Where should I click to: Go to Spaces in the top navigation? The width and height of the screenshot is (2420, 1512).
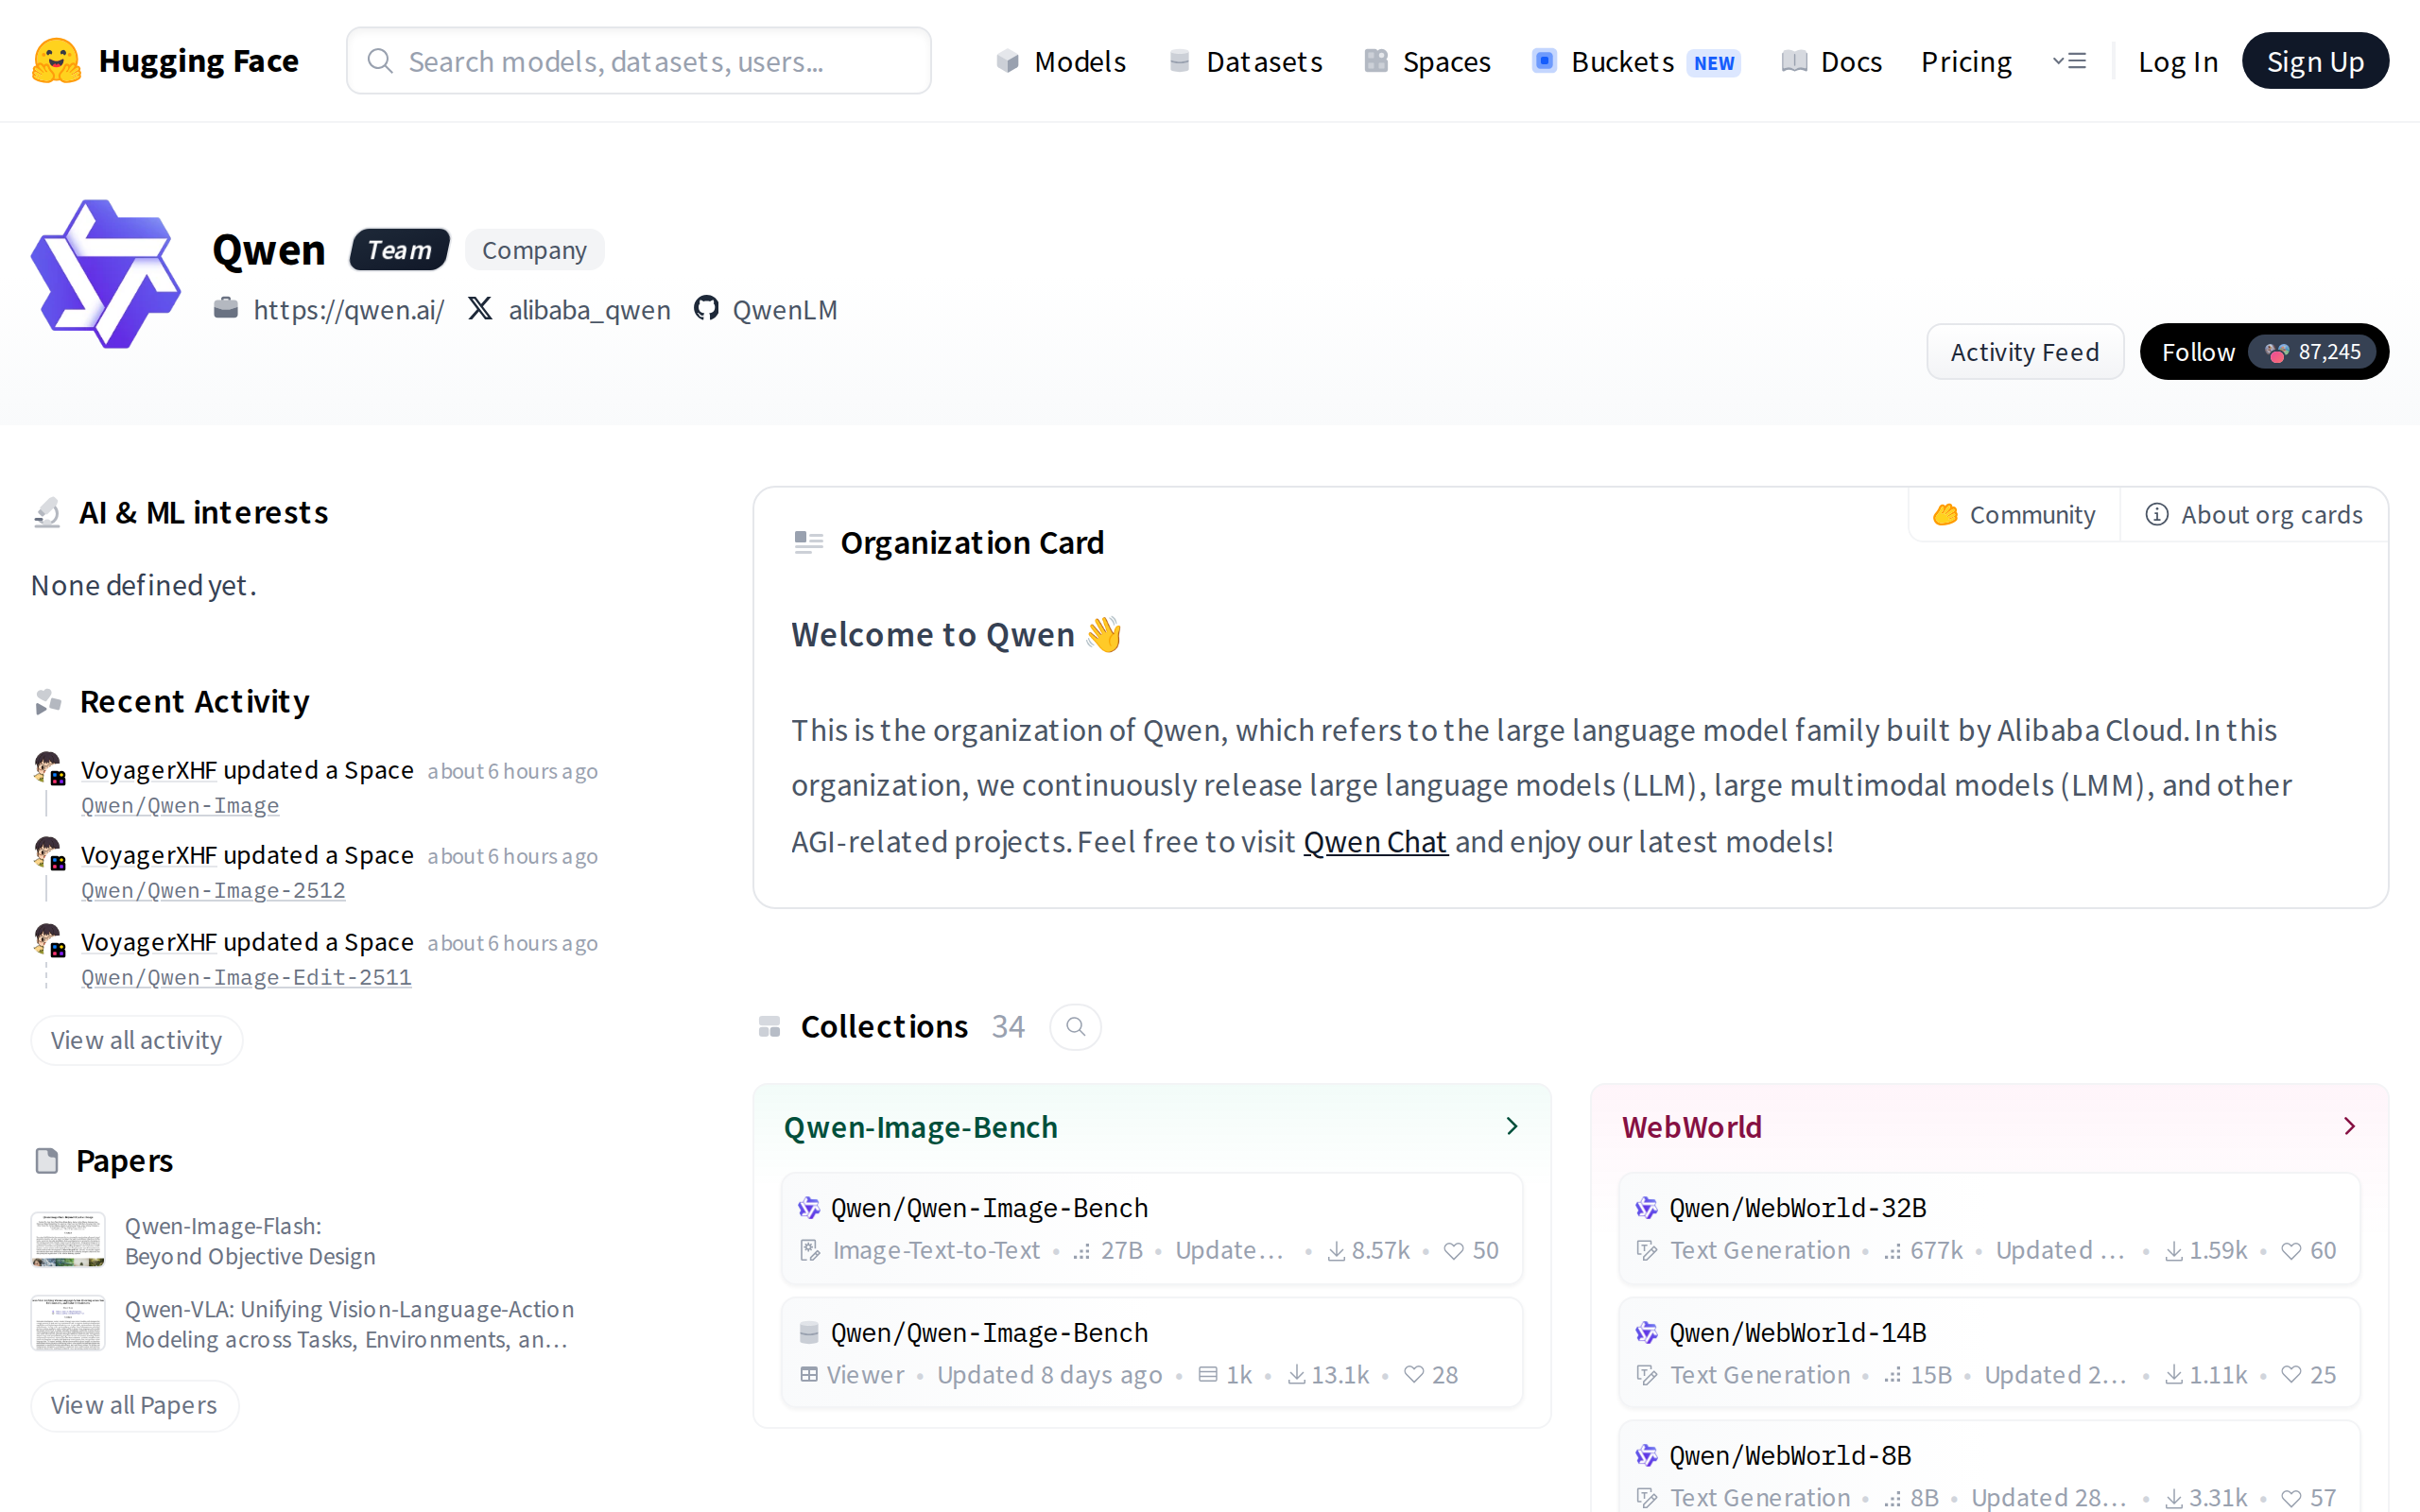tap(1427, 62)
